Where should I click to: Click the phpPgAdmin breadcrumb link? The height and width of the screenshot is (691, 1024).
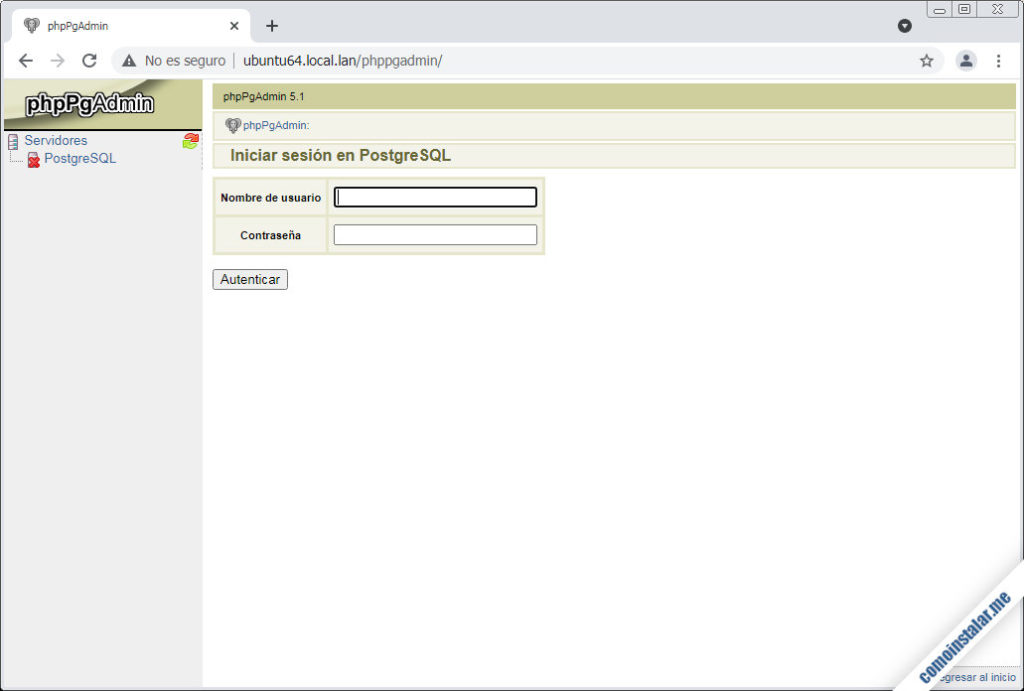click(275, 126)
